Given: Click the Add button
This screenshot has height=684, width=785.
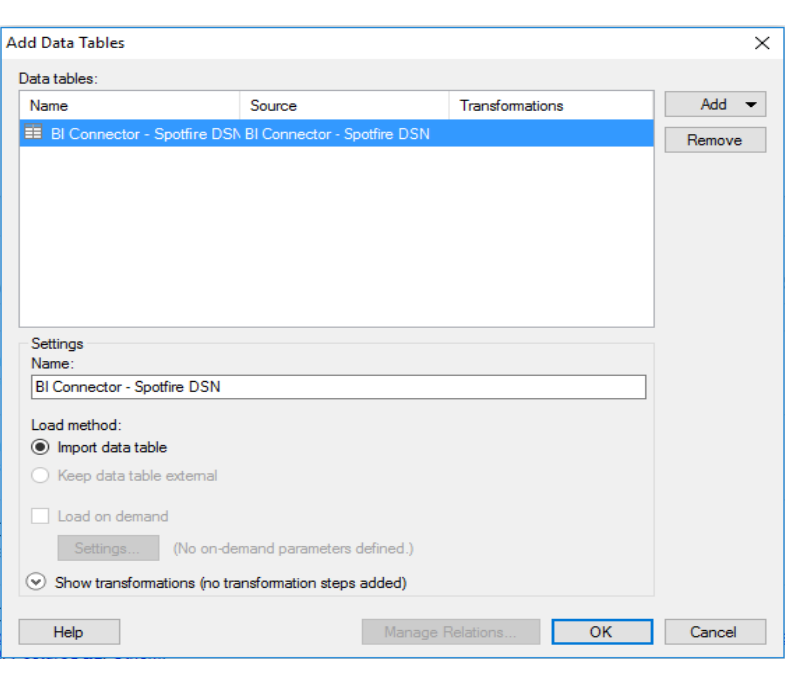Looking at the screenshot, I should (x=715, y=105).
